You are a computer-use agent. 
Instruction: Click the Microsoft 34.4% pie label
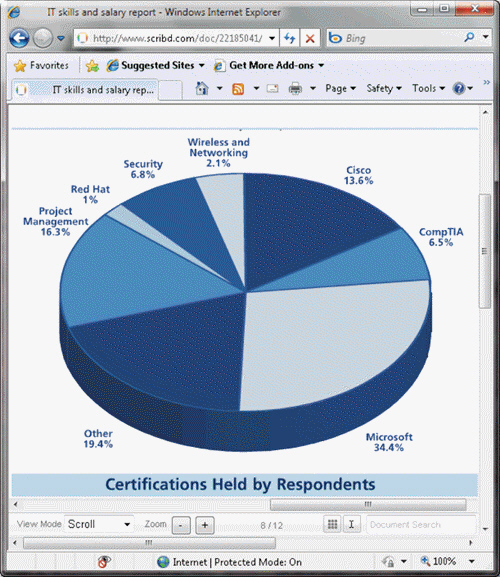click(389, 442)
